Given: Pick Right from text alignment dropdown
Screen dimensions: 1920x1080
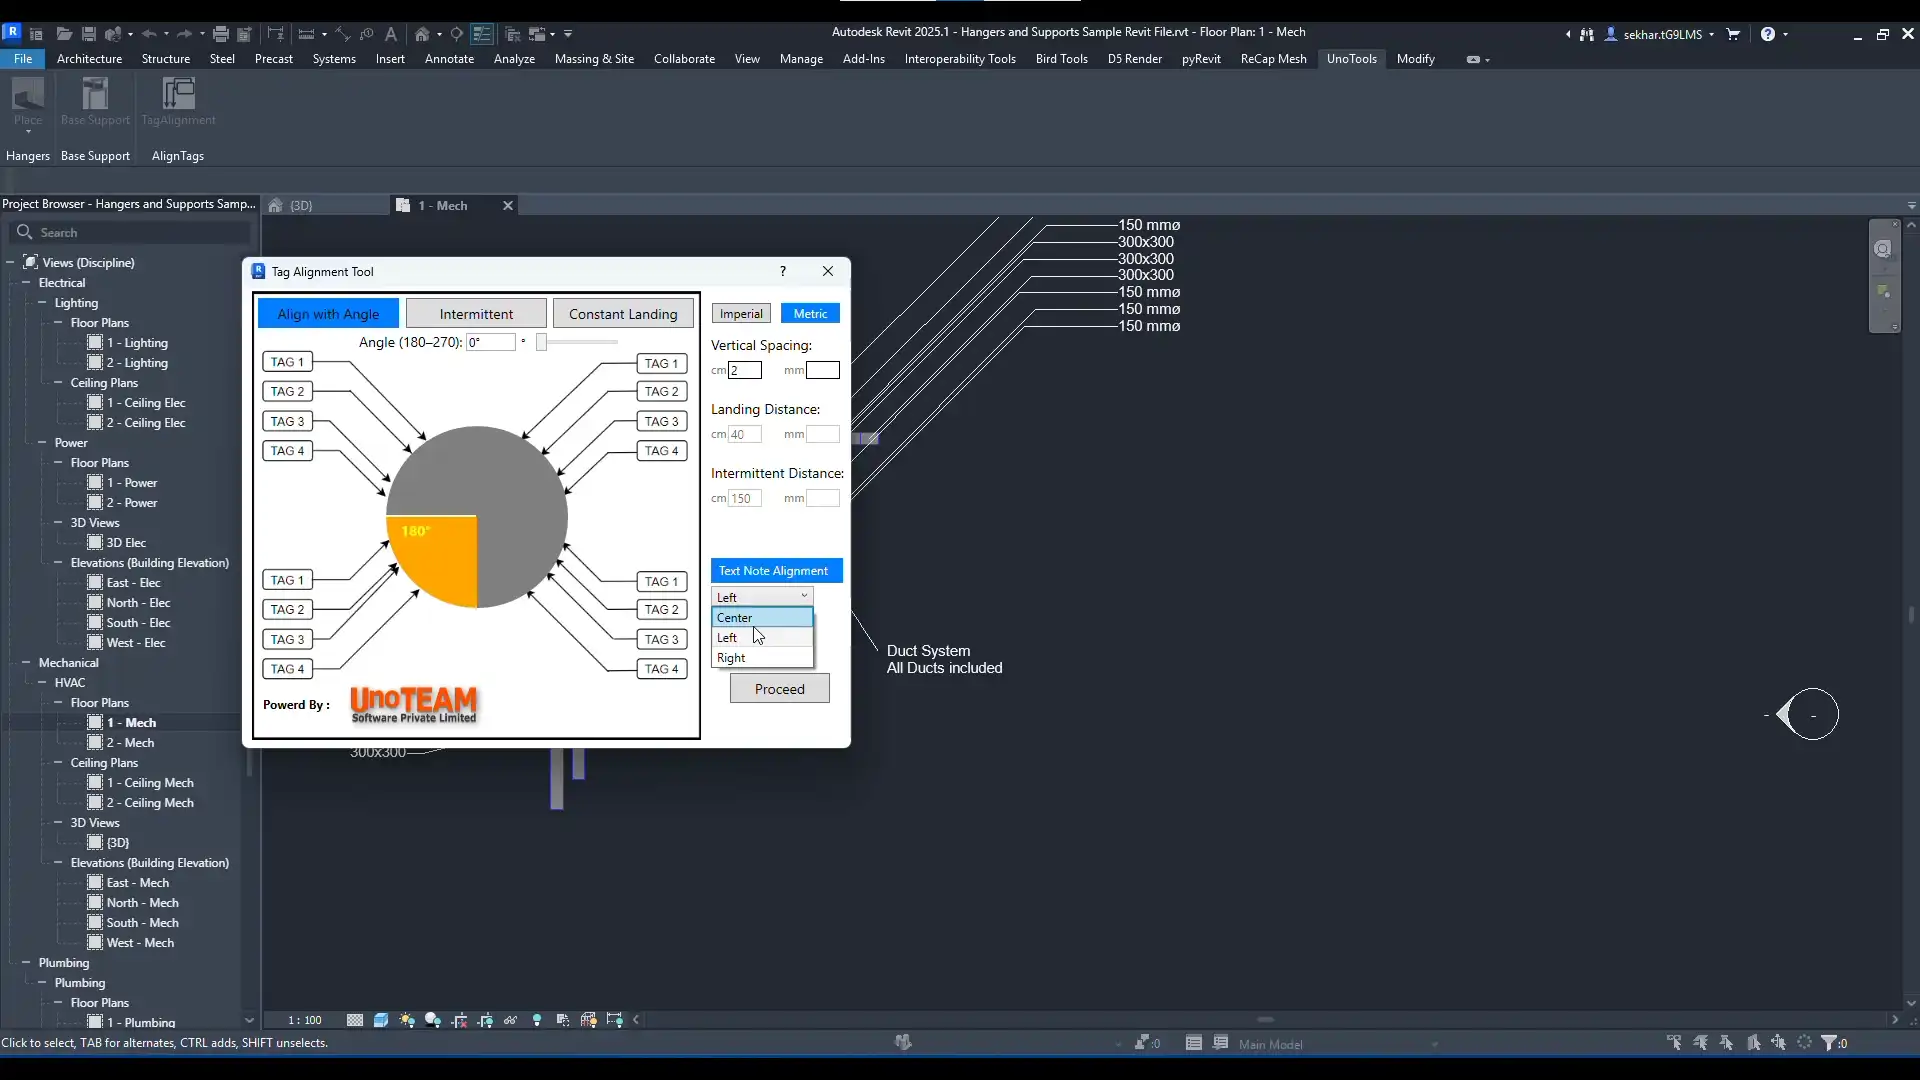Looking at the screenshot, I should pos(762,658).
